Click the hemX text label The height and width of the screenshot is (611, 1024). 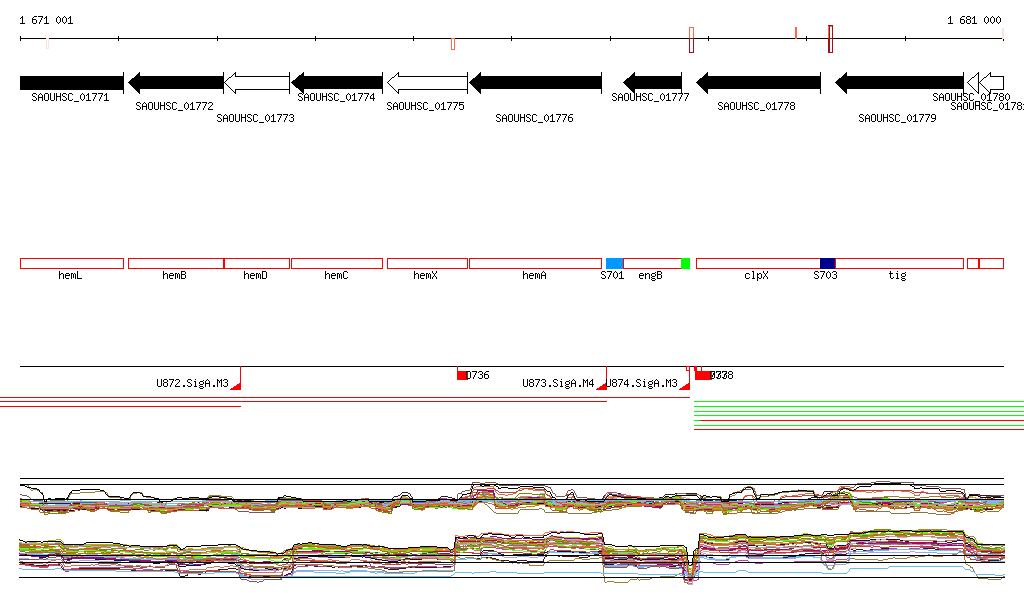[x=425, y=275]
